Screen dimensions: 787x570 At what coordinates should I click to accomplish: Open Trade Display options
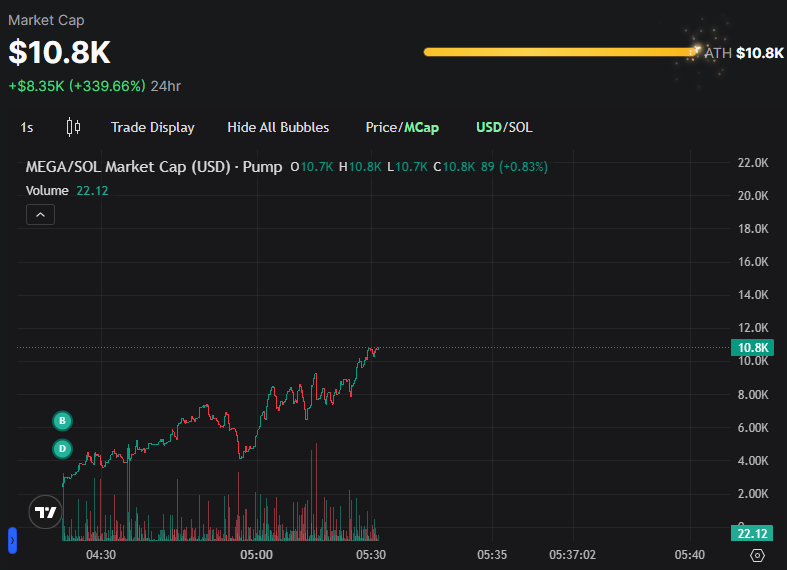coord(153,127)
